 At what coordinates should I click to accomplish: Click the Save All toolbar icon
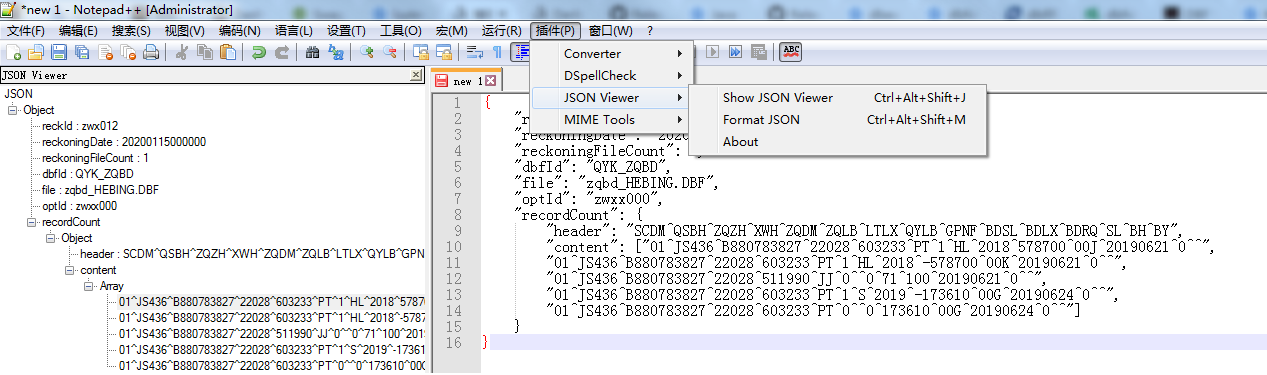[x=82, y=52]
